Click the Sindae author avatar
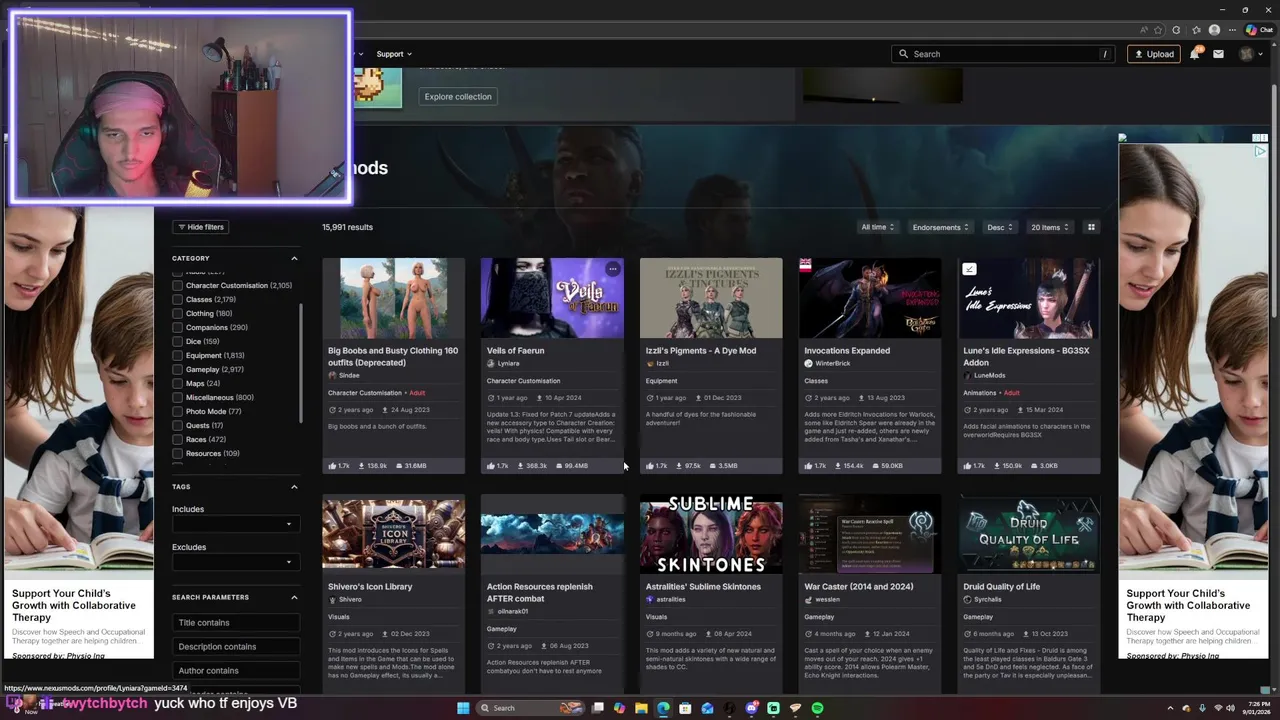The image size is (1280, 720). pyautogui.click(x=332, y=376)
